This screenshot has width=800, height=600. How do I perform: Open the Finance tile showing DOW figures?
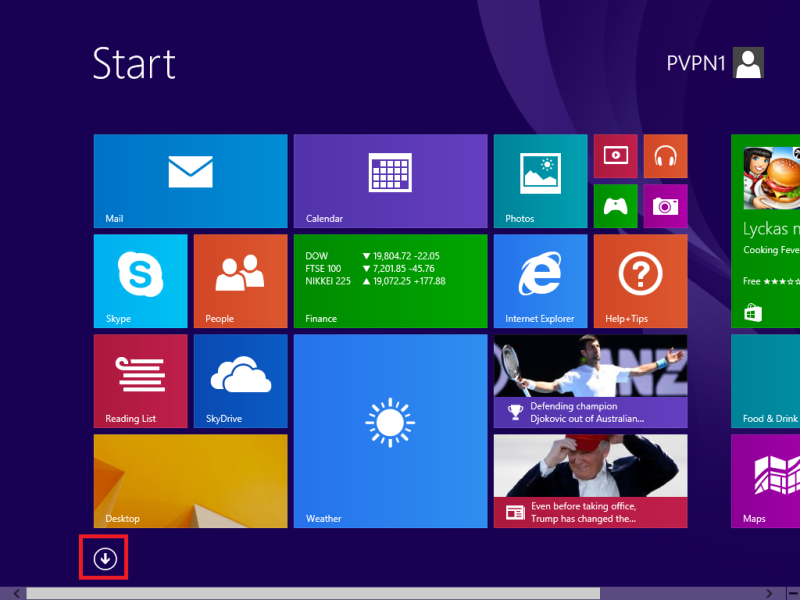tap(390, 281)
